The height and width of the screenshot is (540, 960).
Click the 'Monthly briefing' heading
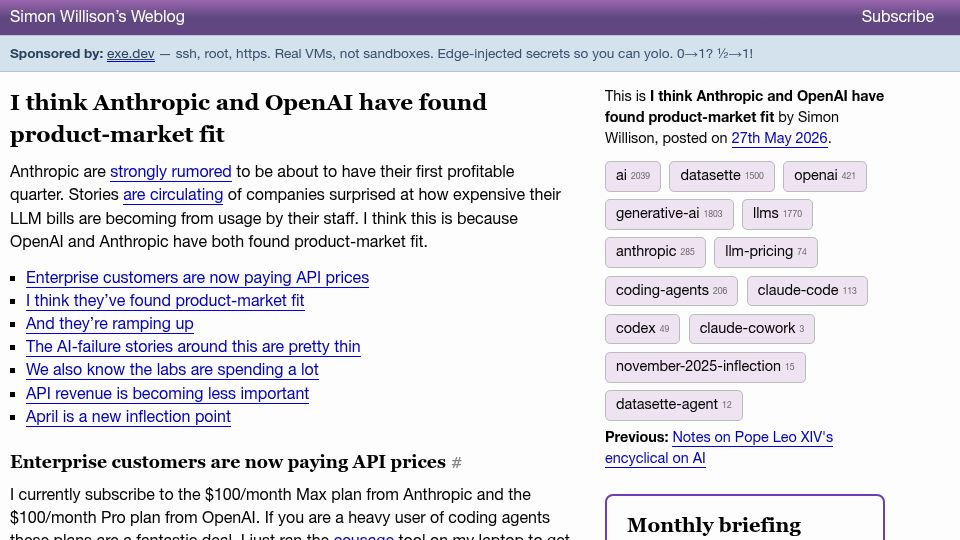(x=714, y=525)
